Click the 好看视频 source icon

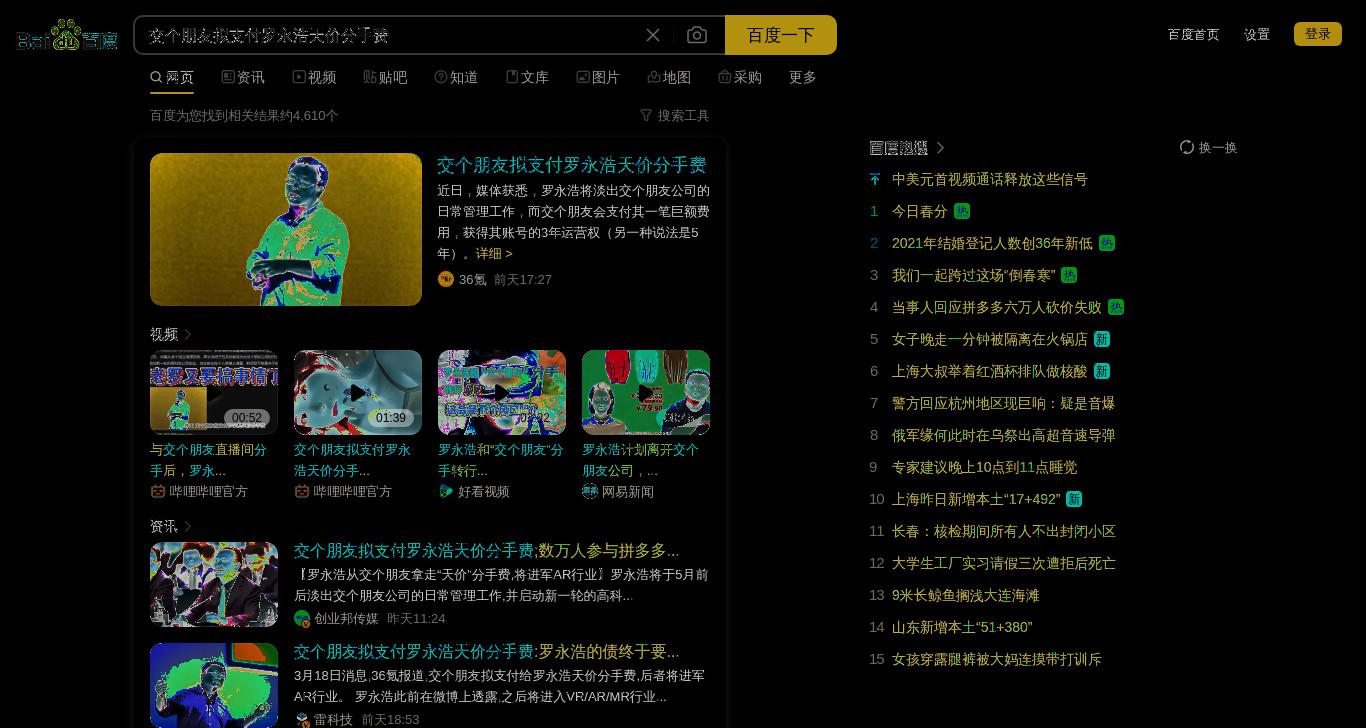coord(446,491)
